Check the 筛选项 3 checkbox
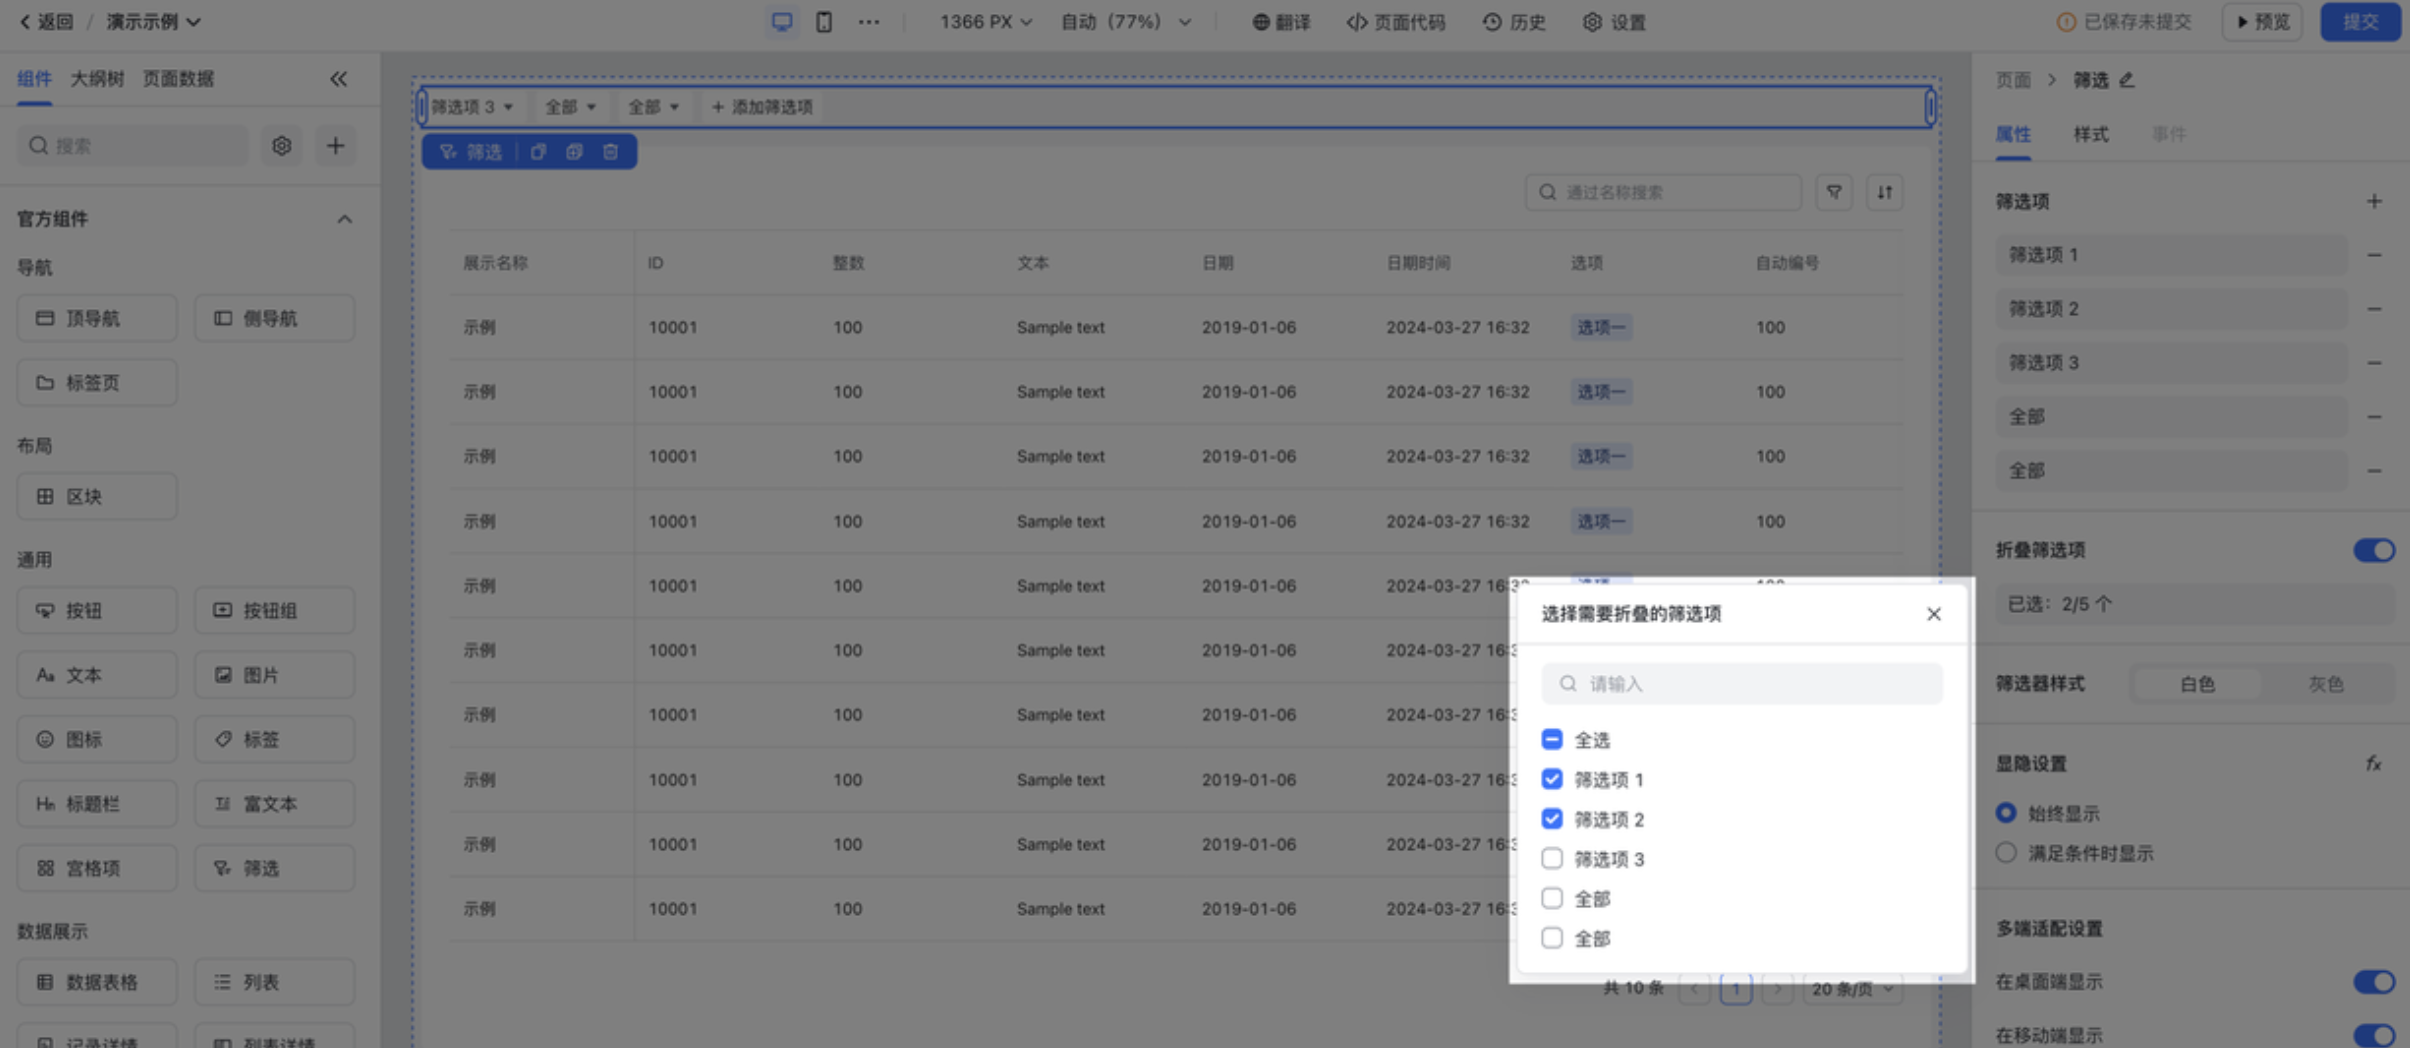2410x1048 pixels. (x=1551, y=859)
